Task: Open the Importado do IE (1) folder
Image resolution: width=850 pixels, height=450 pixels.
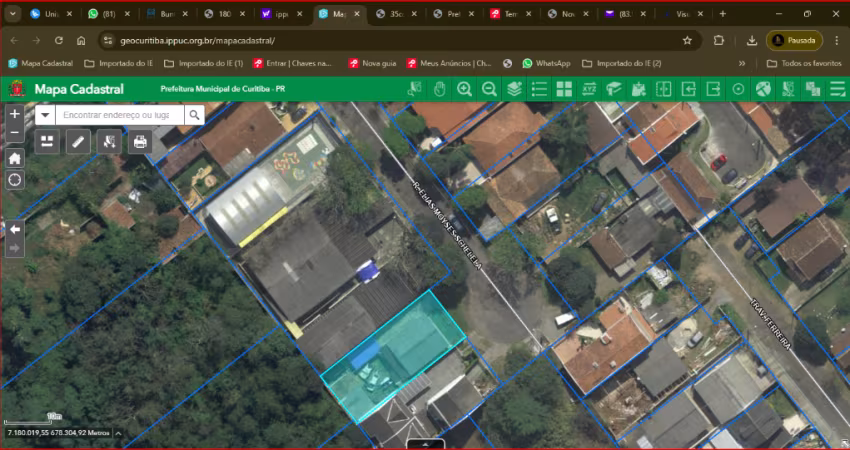Action: pos(203,63)
